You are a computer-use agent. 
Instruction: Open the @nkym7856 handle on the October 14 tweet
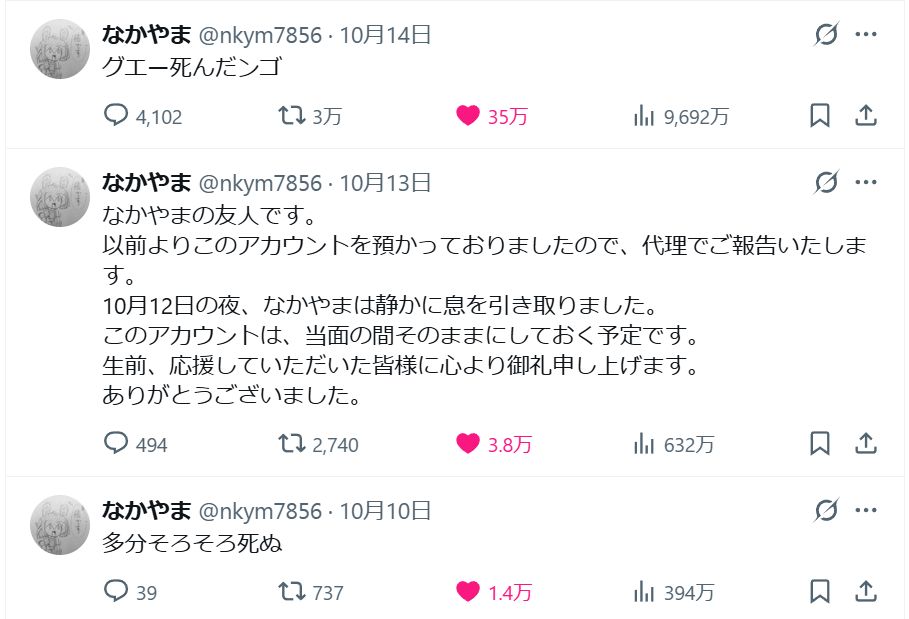coord(260,35)
